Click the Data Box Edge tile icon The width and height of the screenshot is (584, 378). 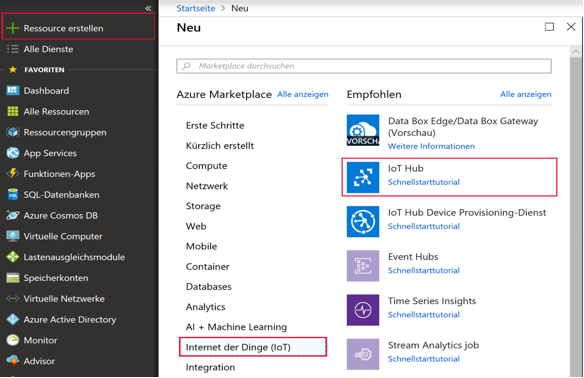click(x=363, y=130)
